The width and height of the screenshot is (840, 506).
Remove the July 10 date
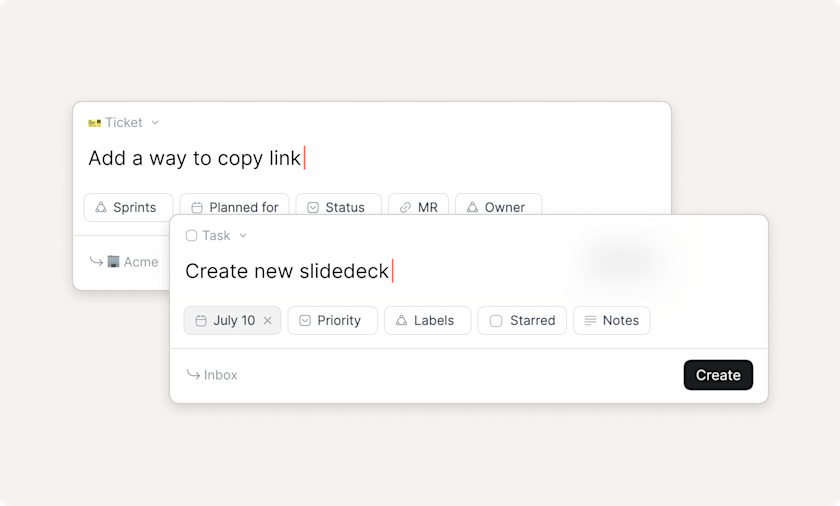(267, 321)
